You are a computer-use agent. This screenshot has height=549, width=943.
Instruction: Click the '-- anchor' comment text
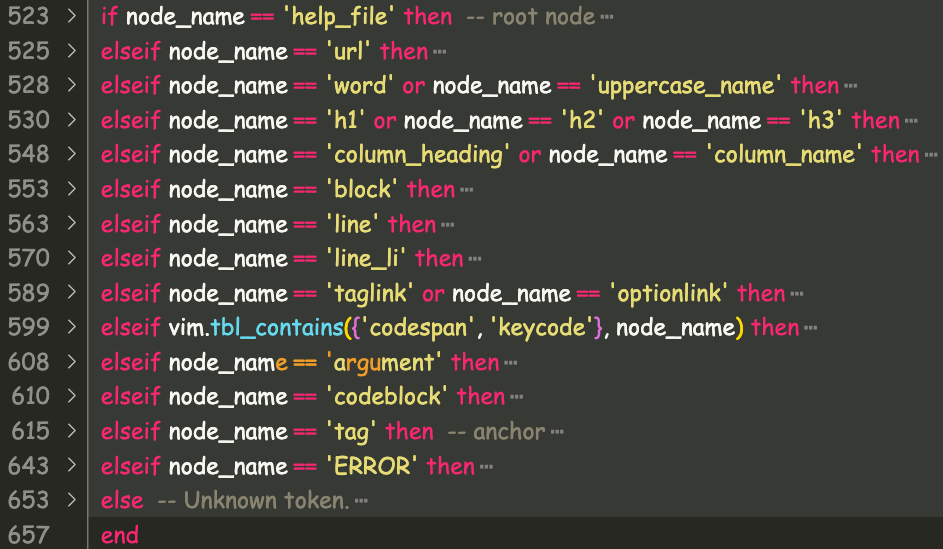(495, 432)
